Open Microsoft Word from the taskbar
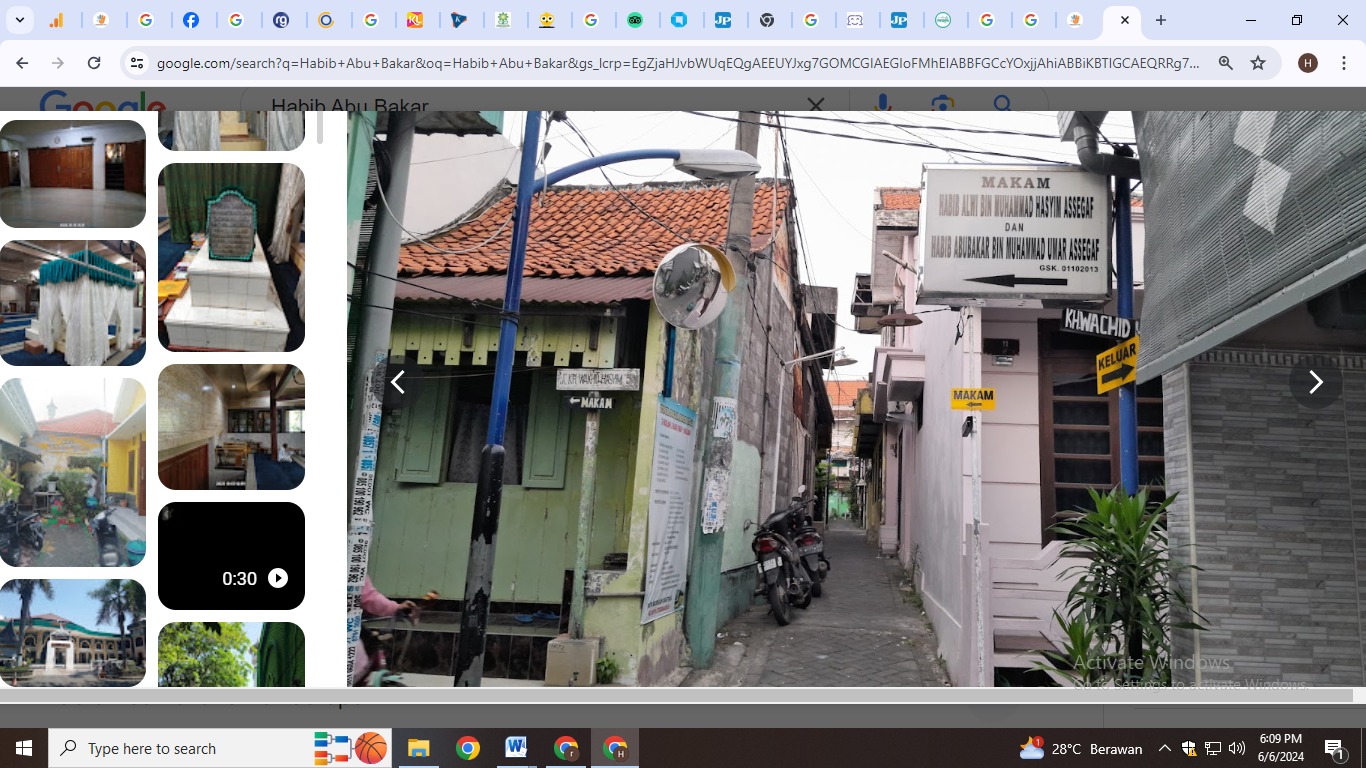Screen dimensions: 1366x768 pyautogui.click(x=516, y=748)
